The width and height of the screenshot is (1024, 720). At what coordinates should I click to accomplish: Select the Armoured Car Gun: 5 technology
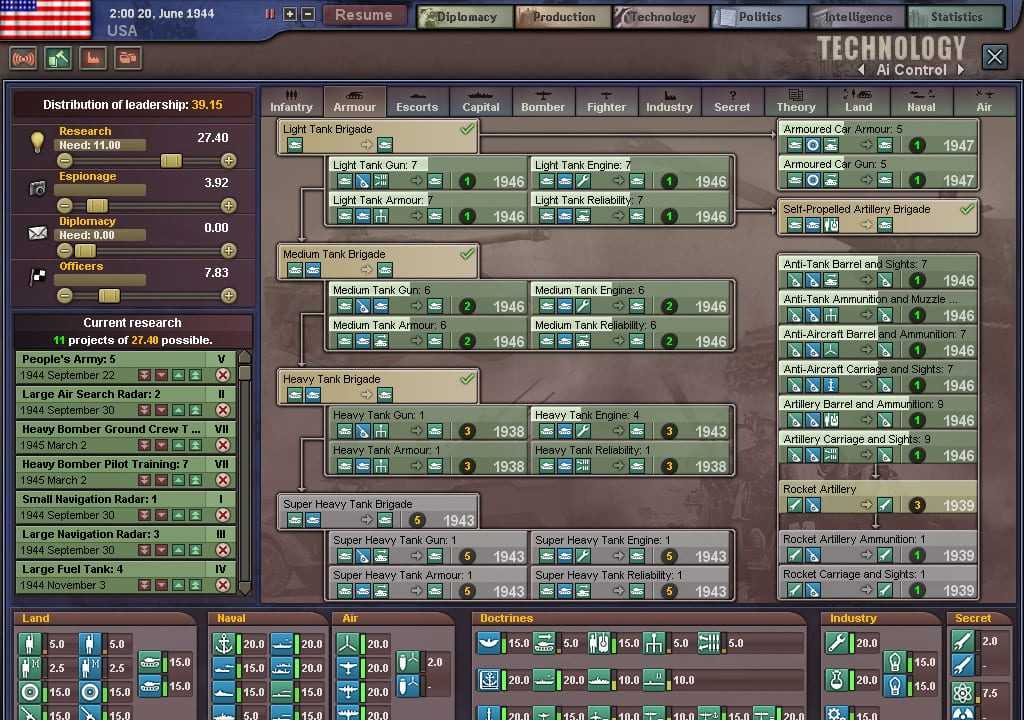878,172
